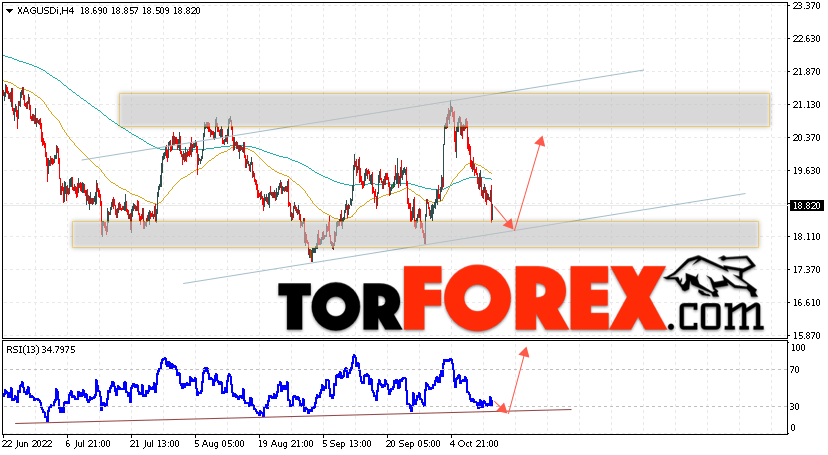Viewport: 828px width, 455px height.
Task: Click the RSI scale value 100
Action: [x=798, y=348]
